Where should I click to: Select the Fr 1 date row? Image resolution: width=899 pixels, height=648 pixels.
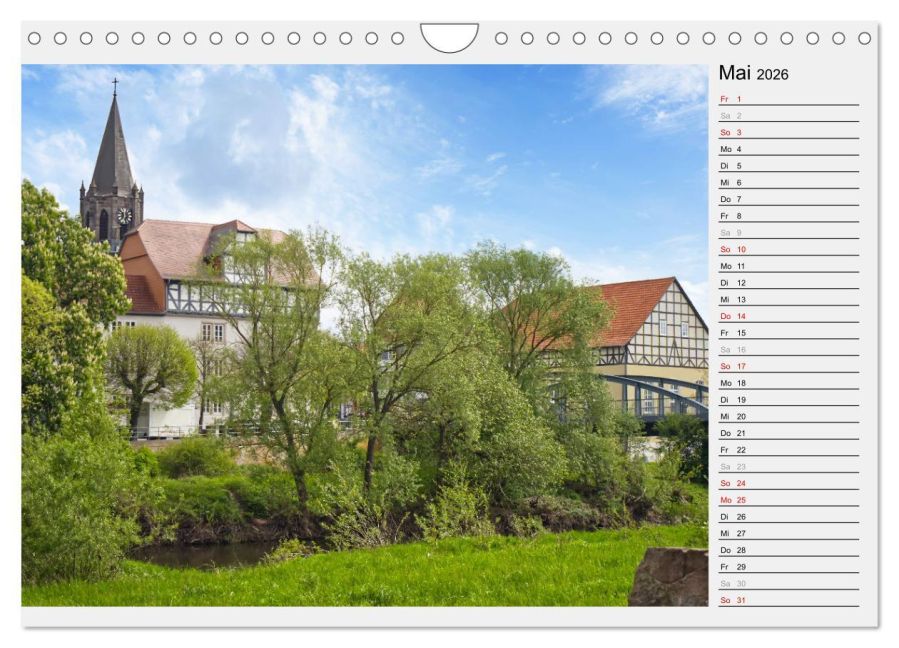(x=789, y=99)
